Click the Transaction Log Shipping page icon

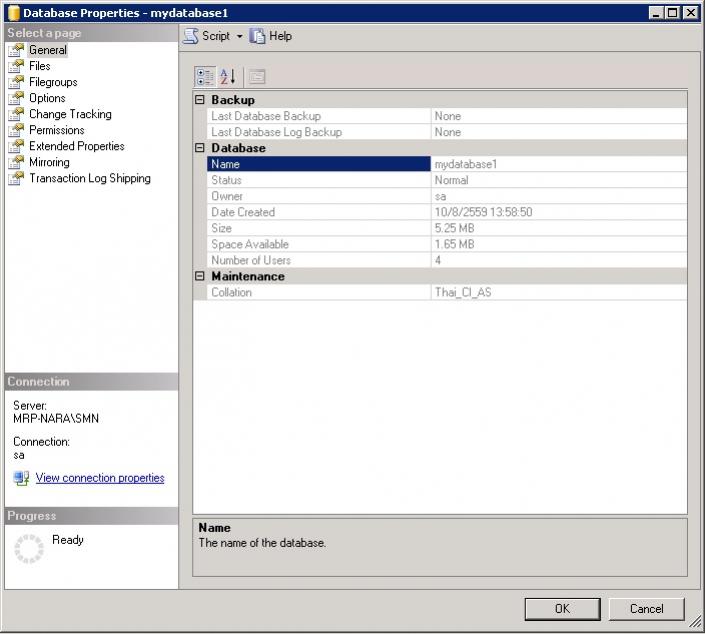(16, 178)
